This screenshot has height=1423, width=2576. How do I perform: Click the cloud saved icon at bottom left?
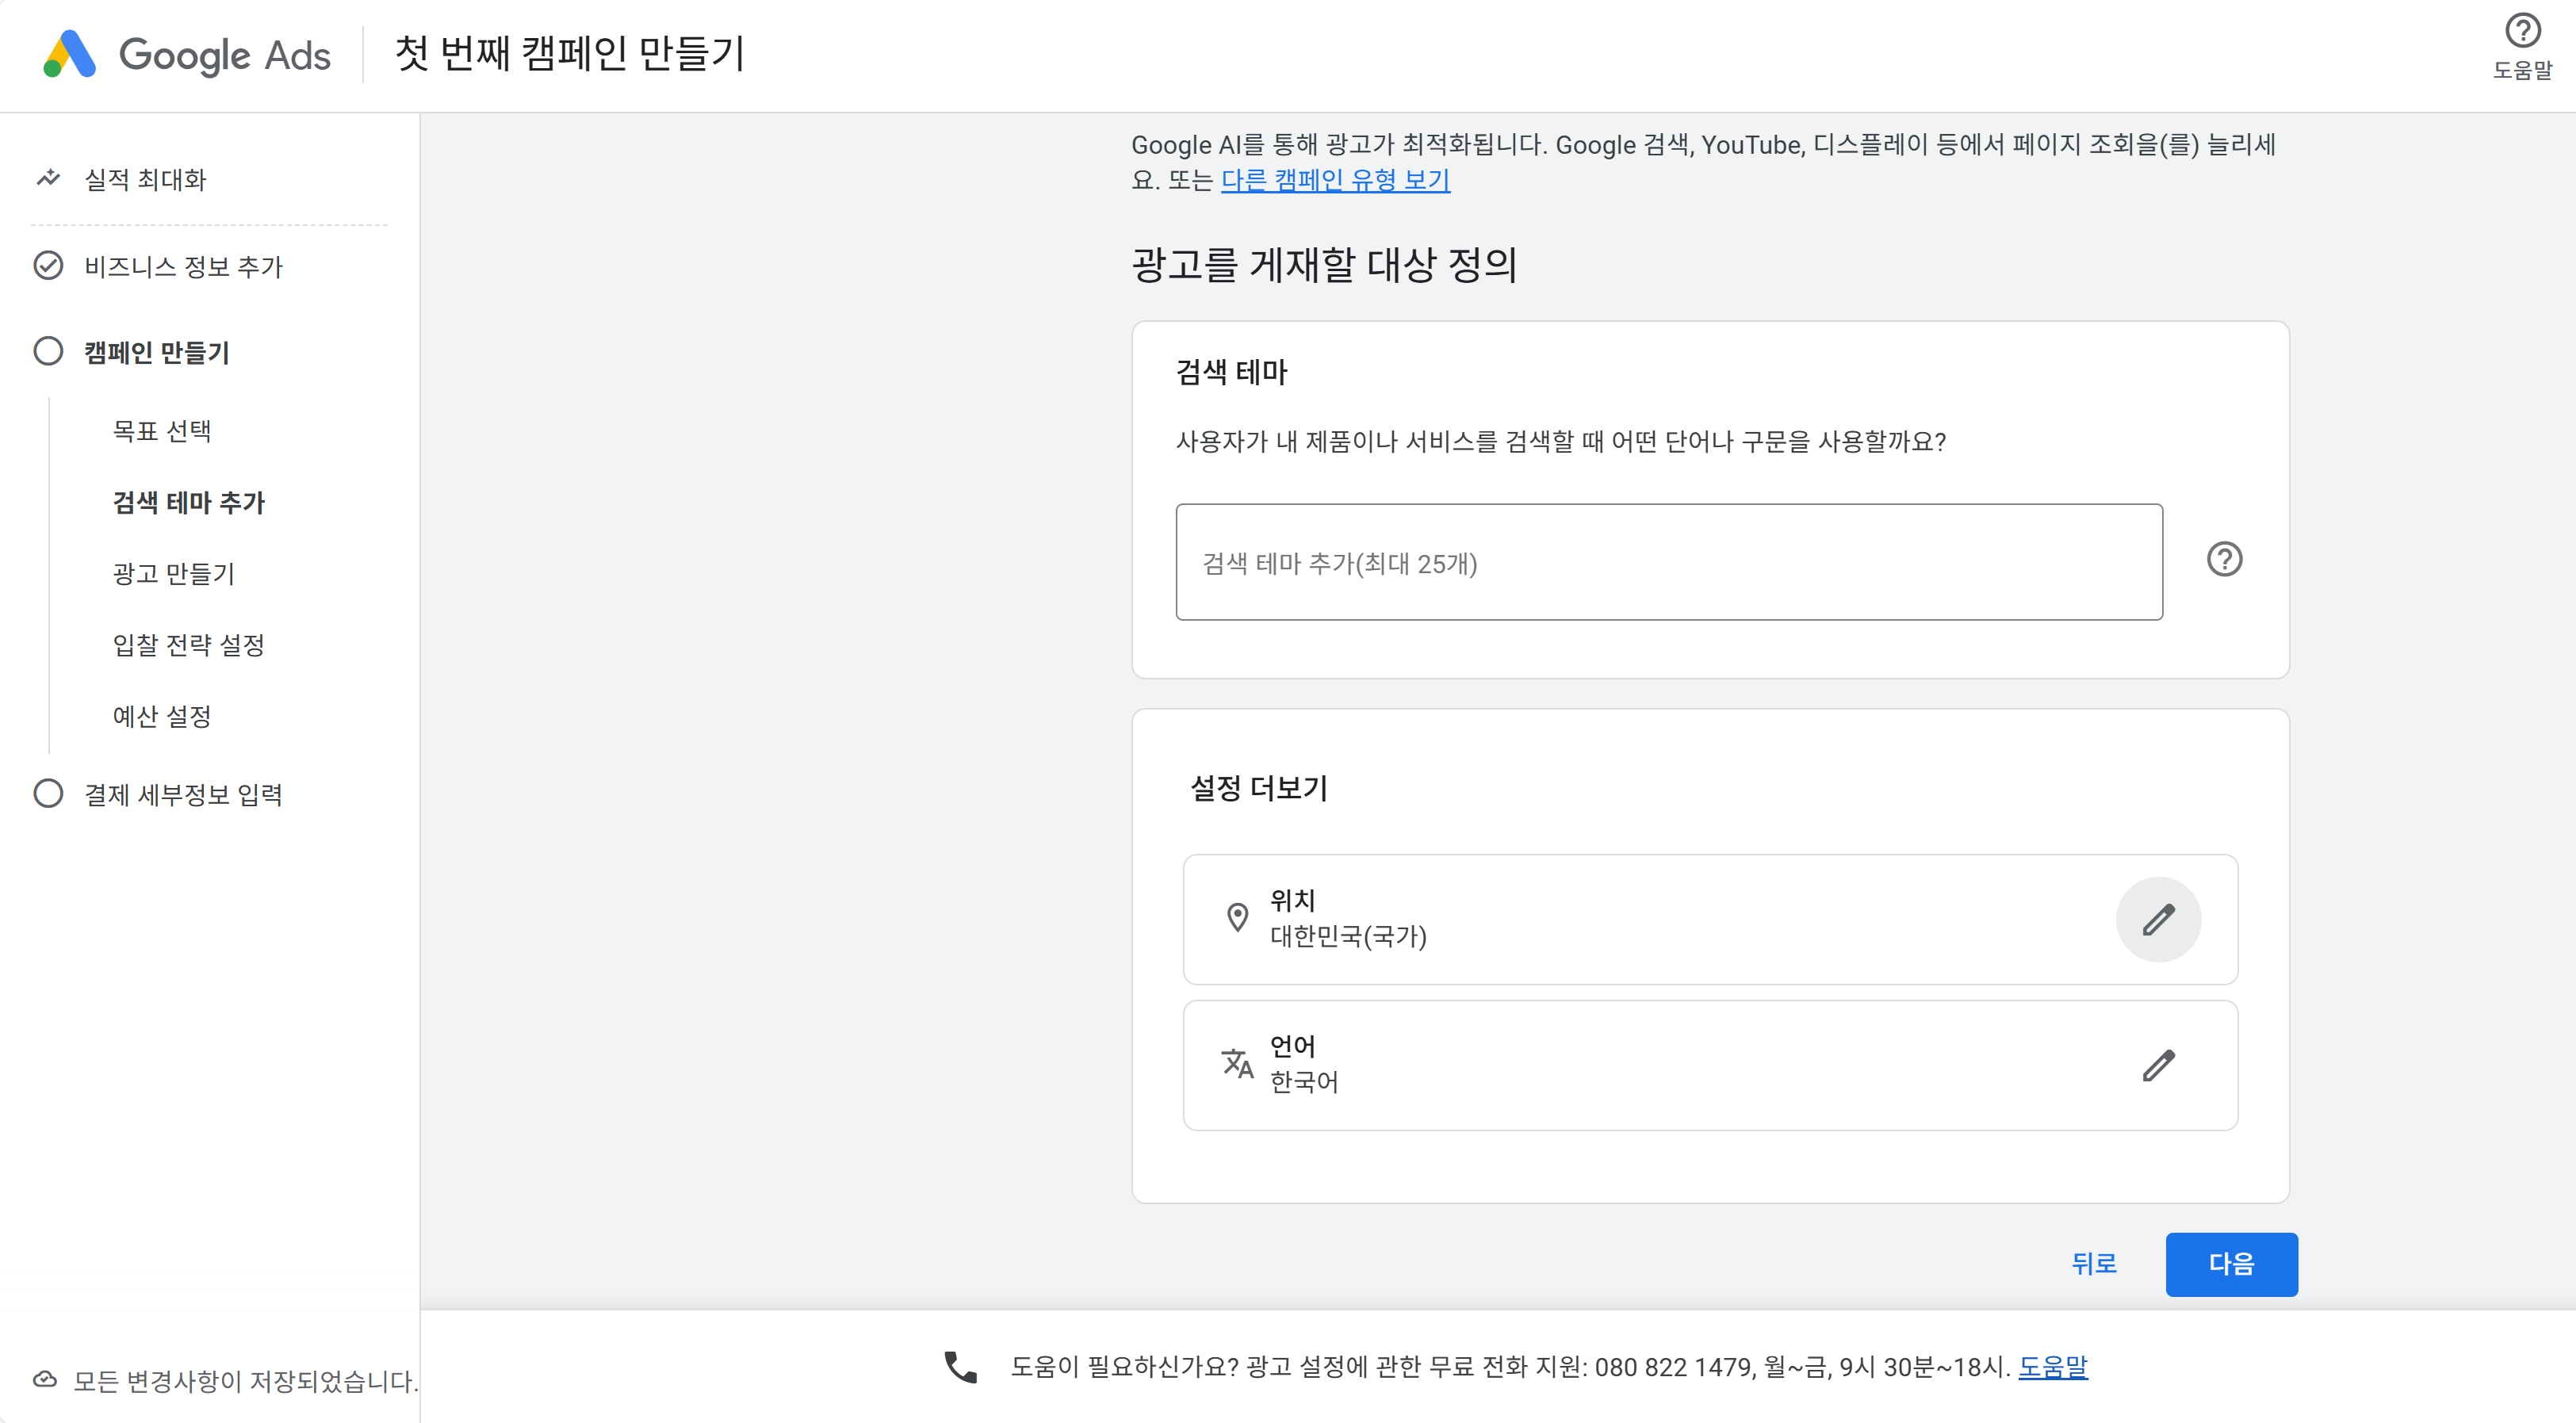pos(45,1380)
